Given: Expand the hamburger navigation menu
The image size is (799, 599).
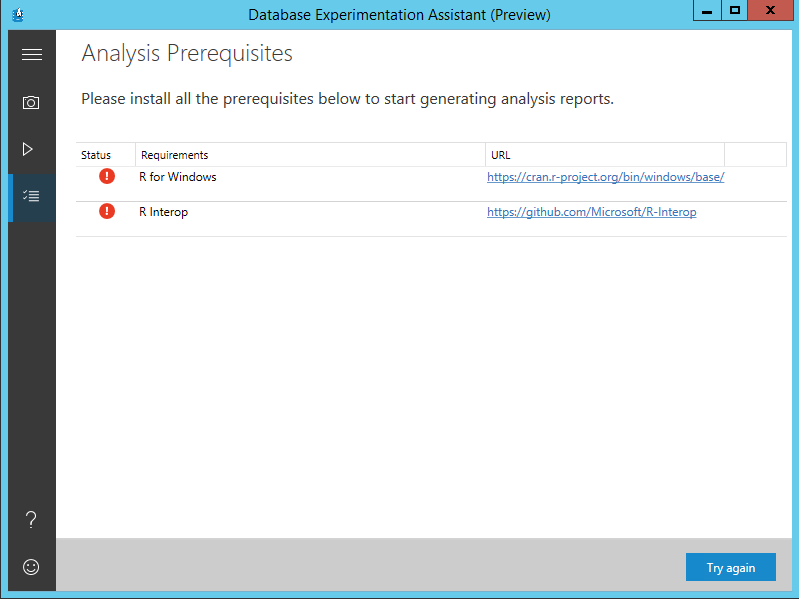Looking at the screenshot, I should click(31, 55).
